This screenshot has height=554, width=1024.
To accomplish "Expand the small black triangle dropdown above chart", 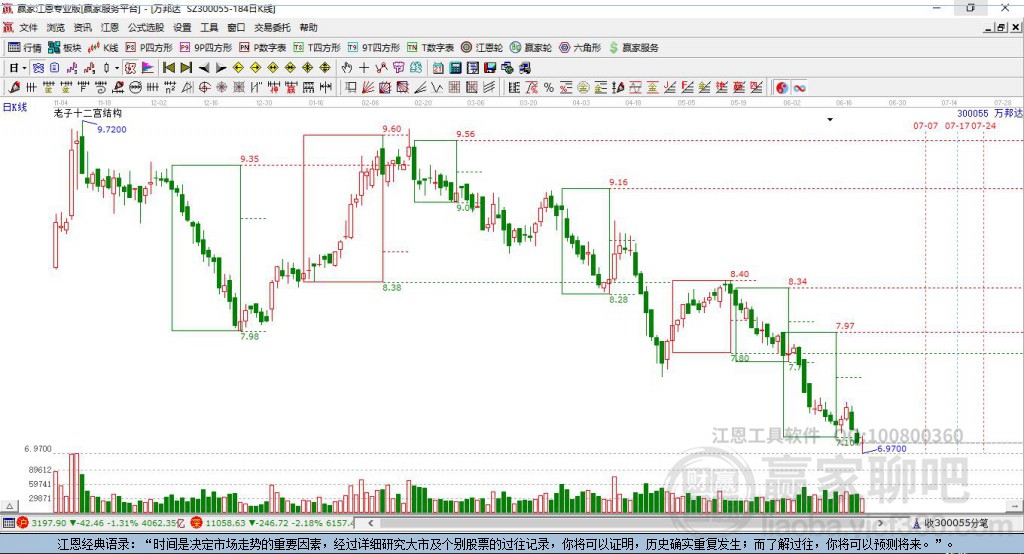I will [x=830, y=120].
